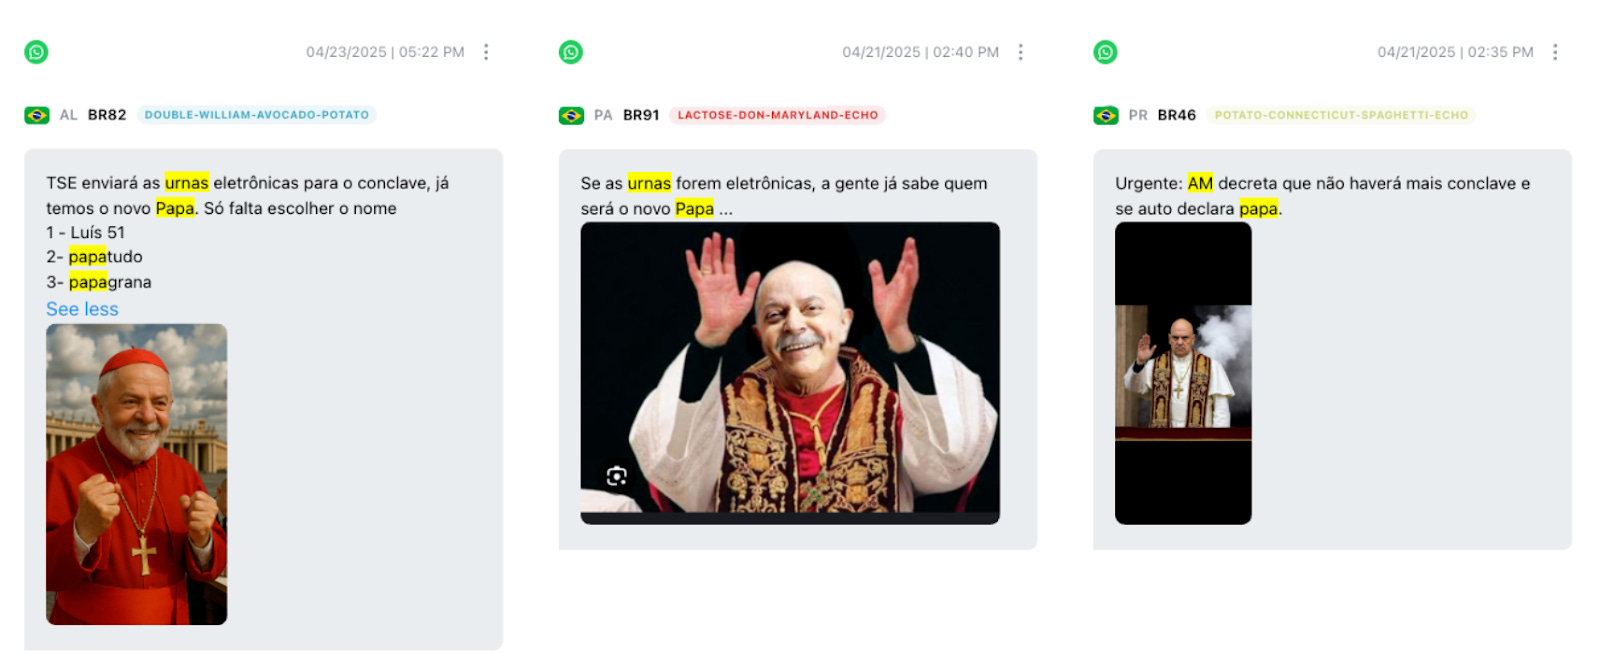Viewport: 1600px width, 667px height.
Task: Collapse message with the See less link
Action: point(82,309)
